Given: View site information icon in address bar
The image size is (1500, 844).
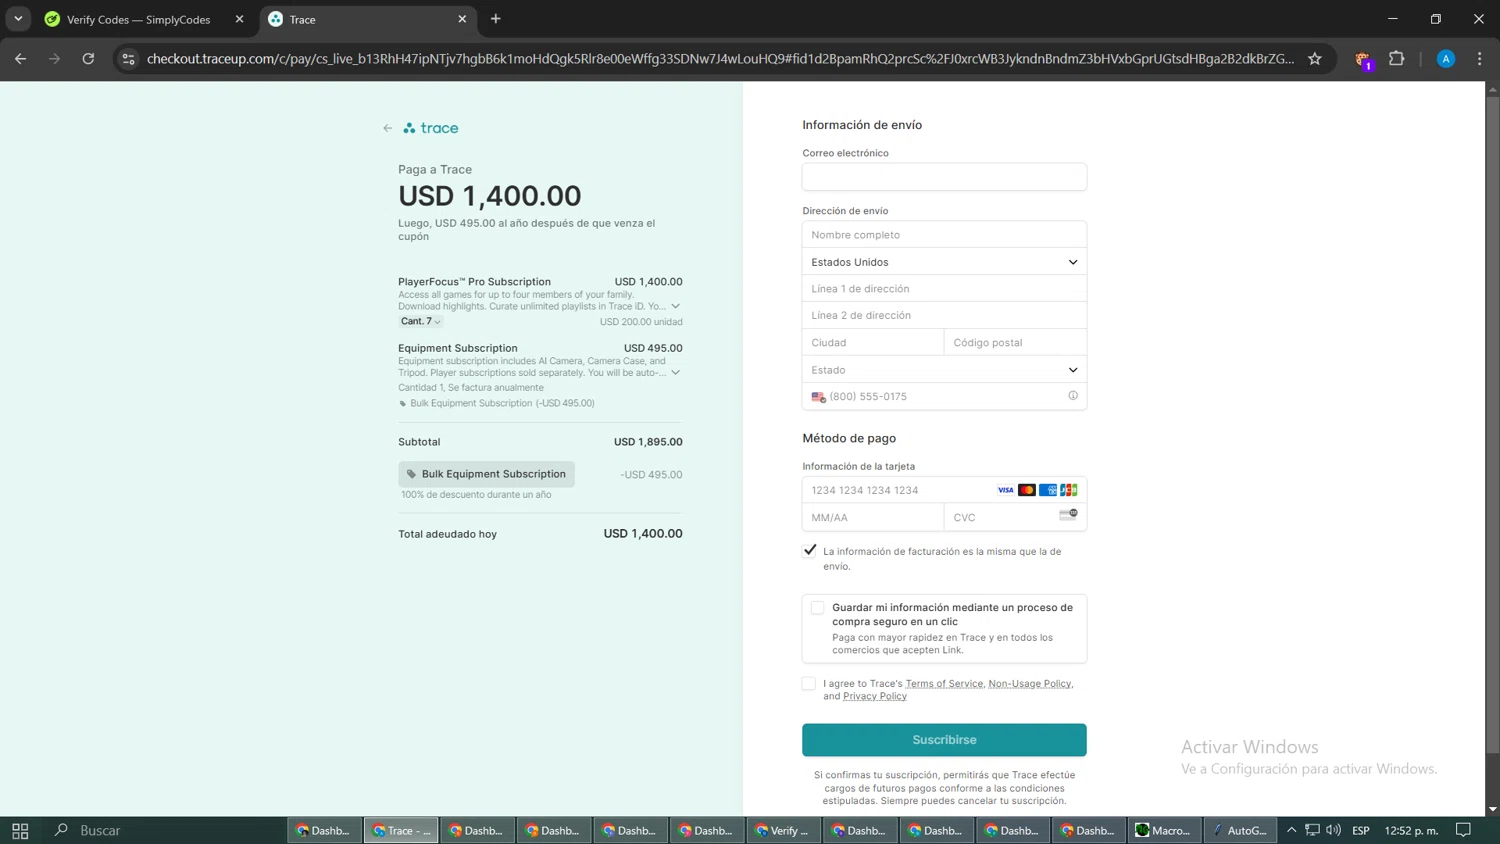Looking at the screenshot, I should click(x=128, y=59).
